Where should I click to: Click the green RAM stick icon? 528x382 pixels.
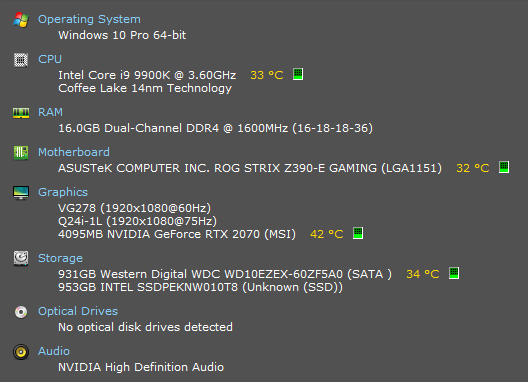[21, 113]
